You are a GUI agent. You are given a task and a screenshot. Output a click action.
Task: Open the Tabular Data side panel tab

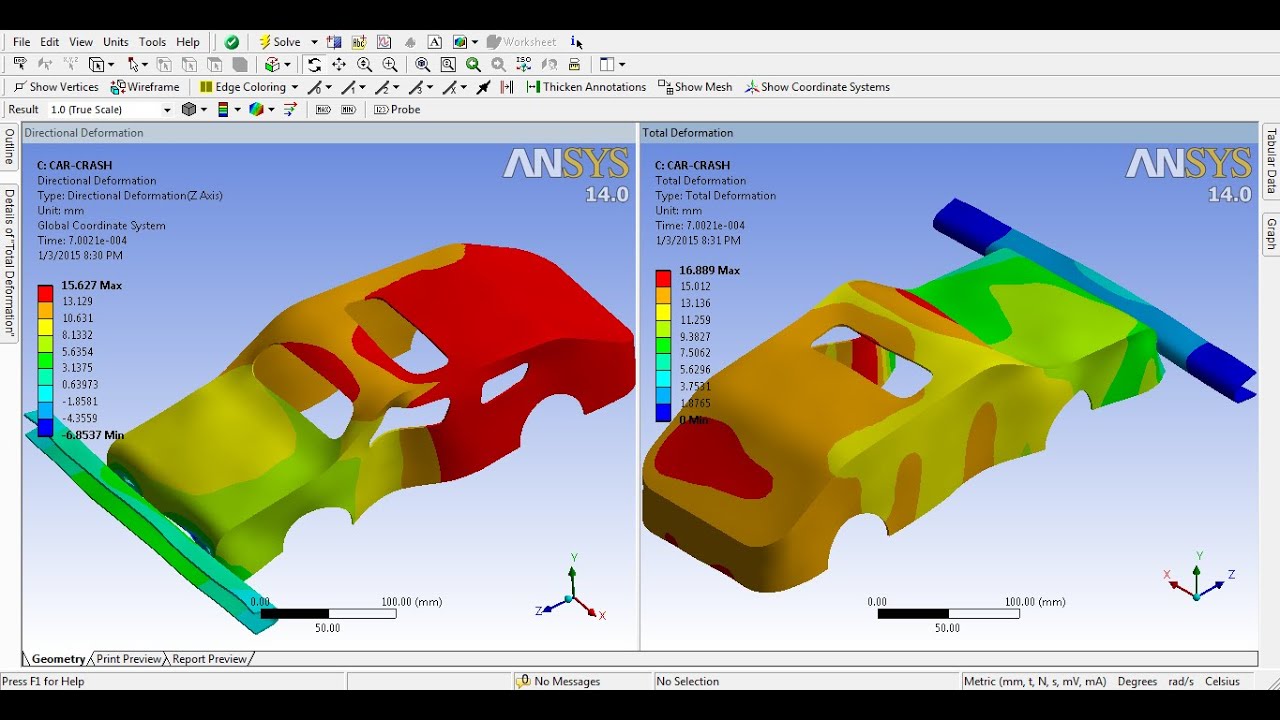pyautogui.click(x=1272, y=161)
